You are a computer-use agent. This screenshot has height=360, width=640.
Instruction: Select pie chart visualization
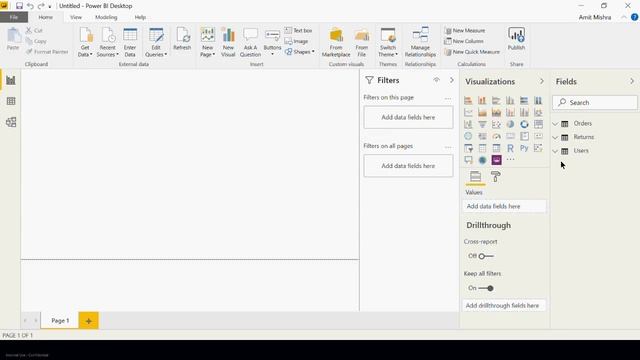coord(510,124)
